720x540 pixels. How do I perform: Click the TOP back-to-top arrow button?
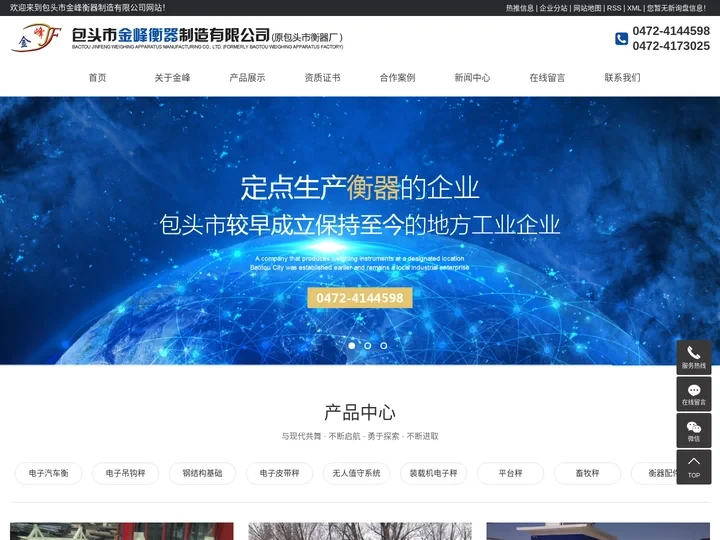pyautogui.click(x=693, y=467)
